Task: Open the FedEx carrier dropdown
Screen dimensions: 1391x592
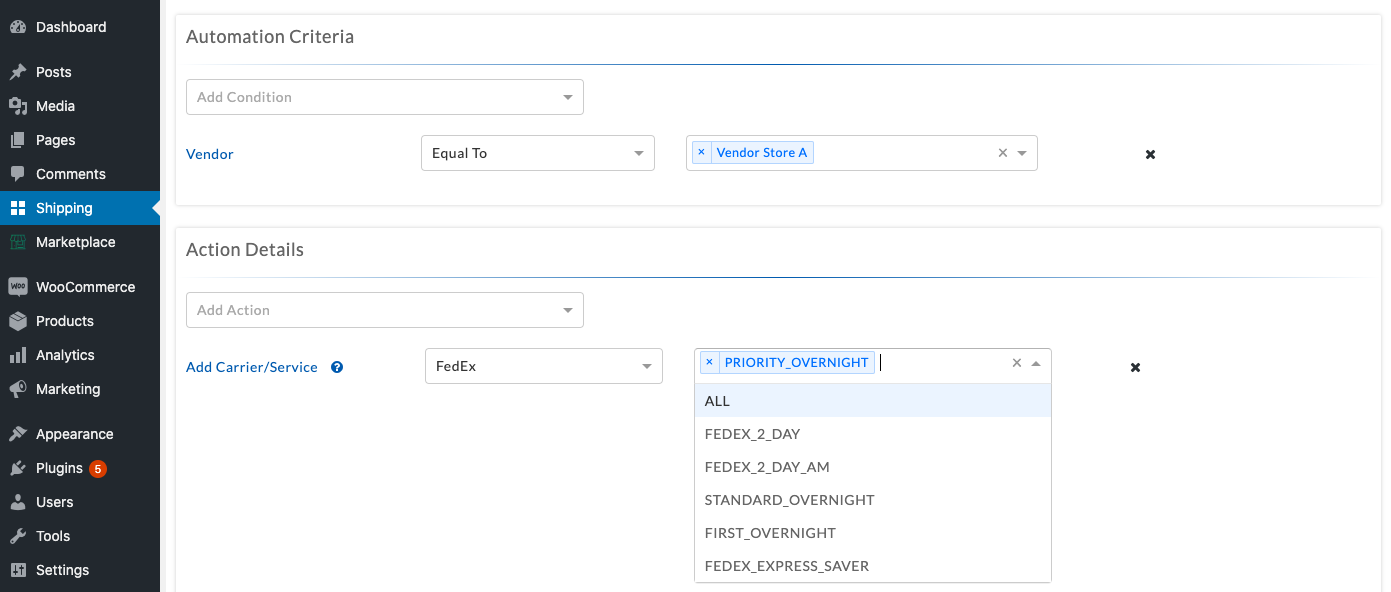Action: coord(544,366)
